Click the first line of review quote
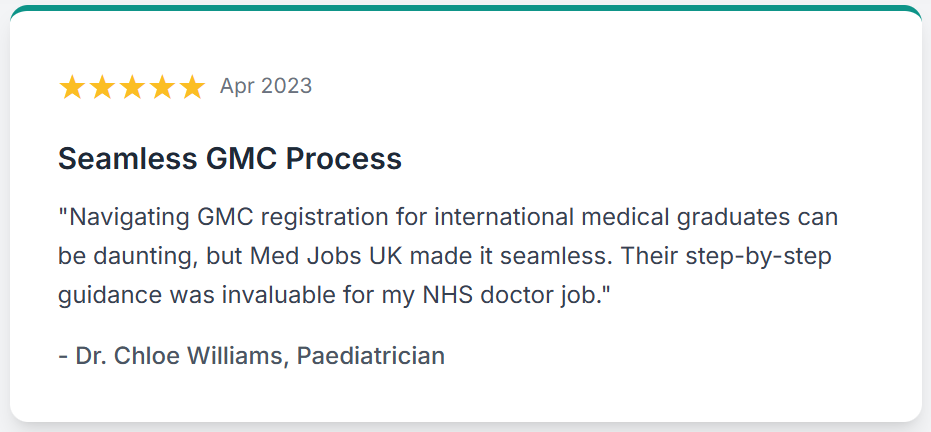 pyautogui.click(x=448, y=218)
